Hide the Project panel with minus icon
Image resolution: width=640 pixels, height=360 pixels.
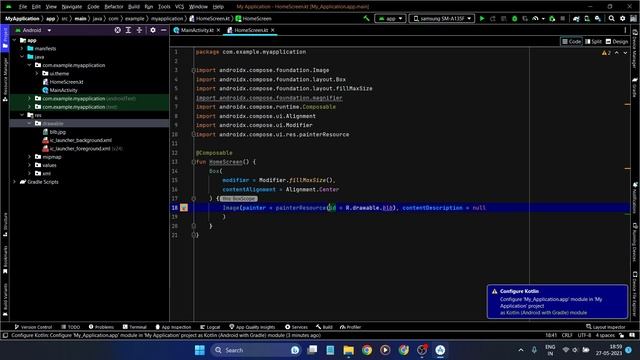pyautogui.click(x=164, y=30)
